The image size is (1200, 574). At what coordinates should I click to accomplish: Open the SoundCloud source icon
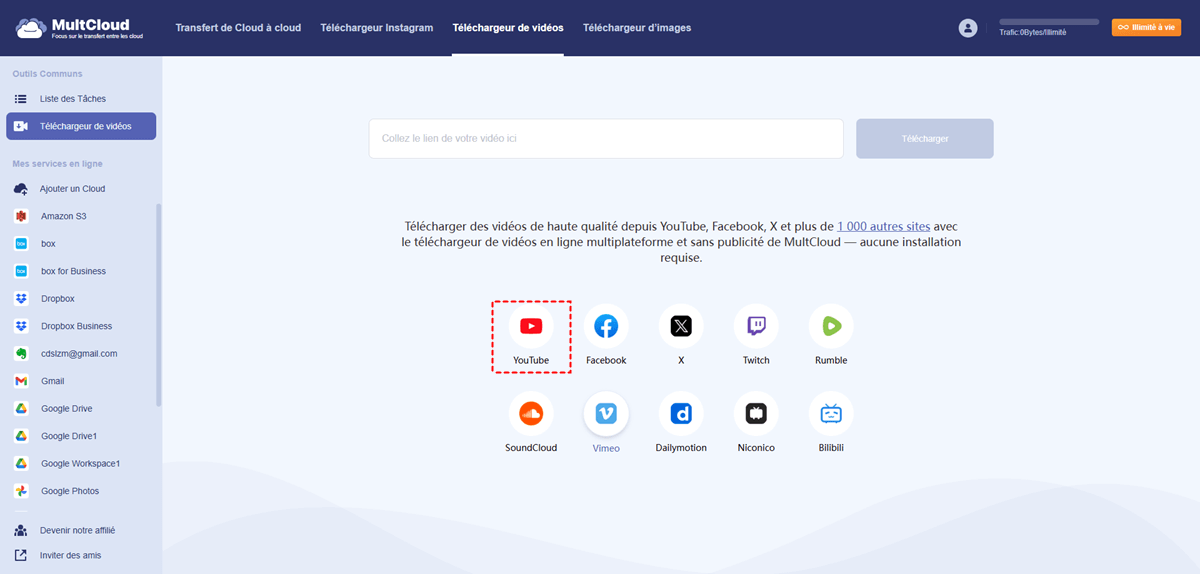tap(531, 414)
